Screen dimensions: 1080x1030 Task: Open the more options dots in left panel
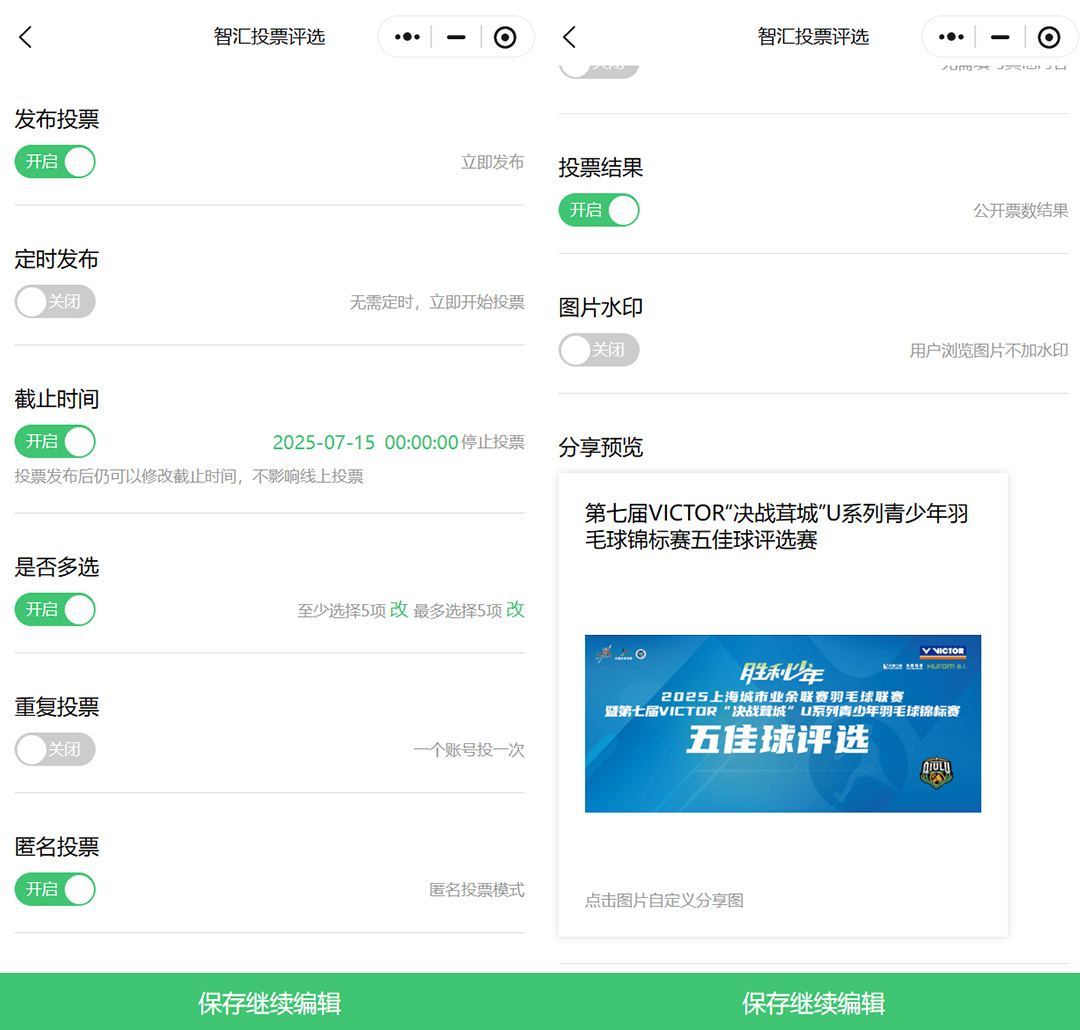click(x=407, y=37)
